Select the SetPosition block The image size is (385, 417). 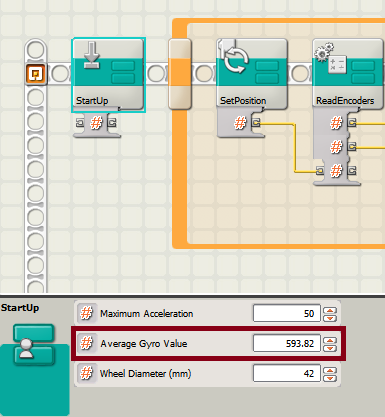[x=252, y=74]
